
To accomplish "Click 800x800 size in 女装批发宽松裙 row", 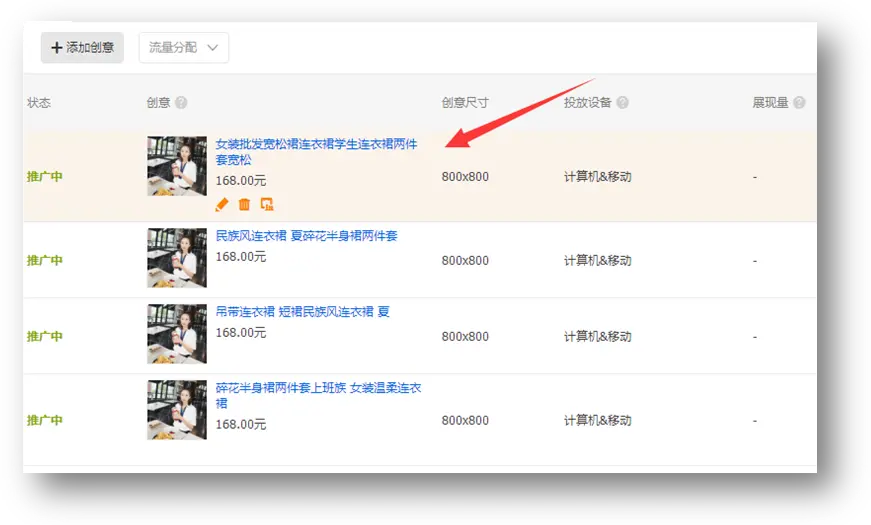I will coord(465,177).
